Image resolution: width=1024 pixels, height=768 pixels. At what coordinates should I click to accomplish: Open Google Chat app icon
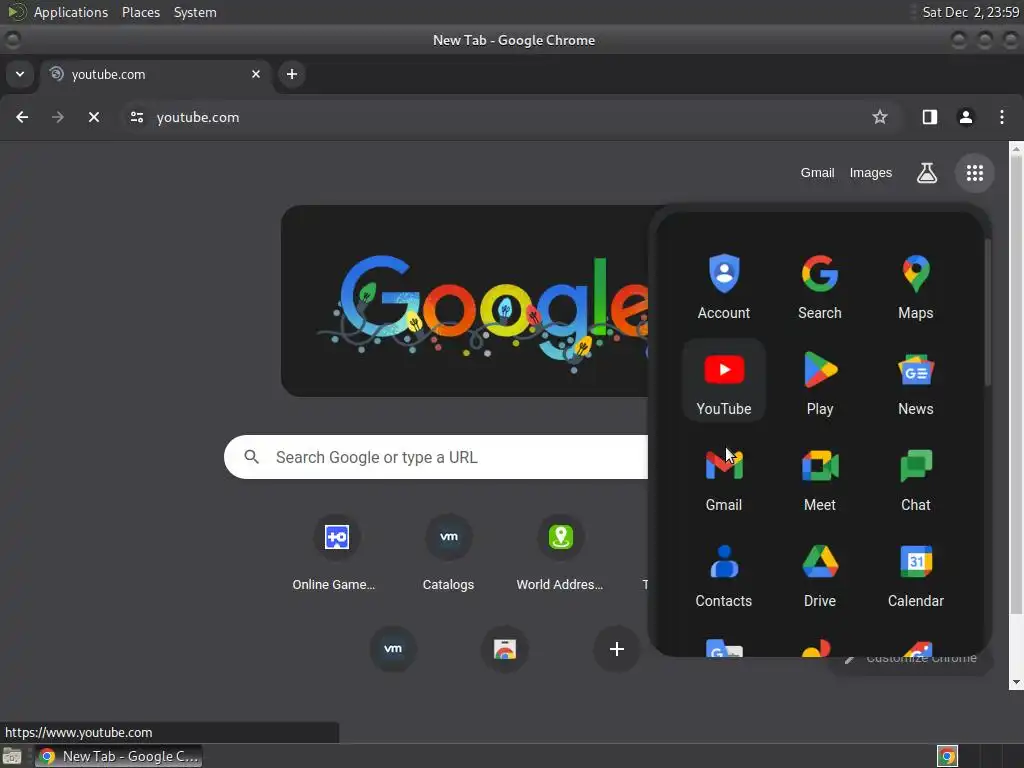pyautogui.click(x=916, y=478)
